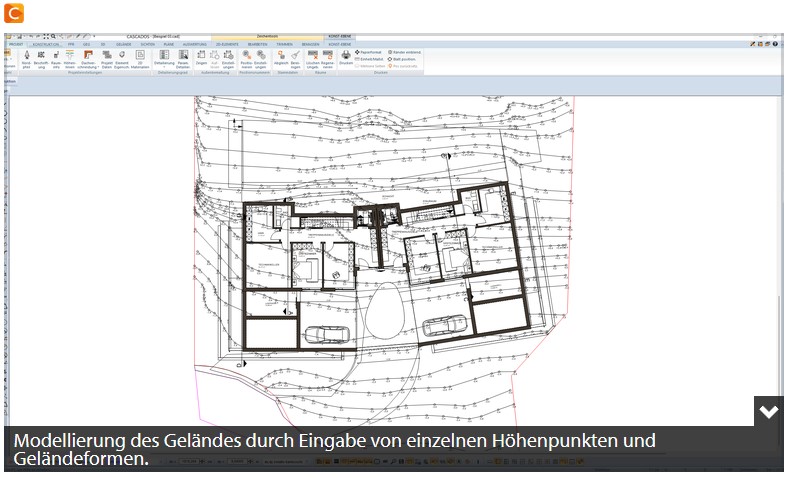This screenshot has height=478, width=787.
Task: Open the Dachverschneidung dropdown arrow
Action: point(97,67)
